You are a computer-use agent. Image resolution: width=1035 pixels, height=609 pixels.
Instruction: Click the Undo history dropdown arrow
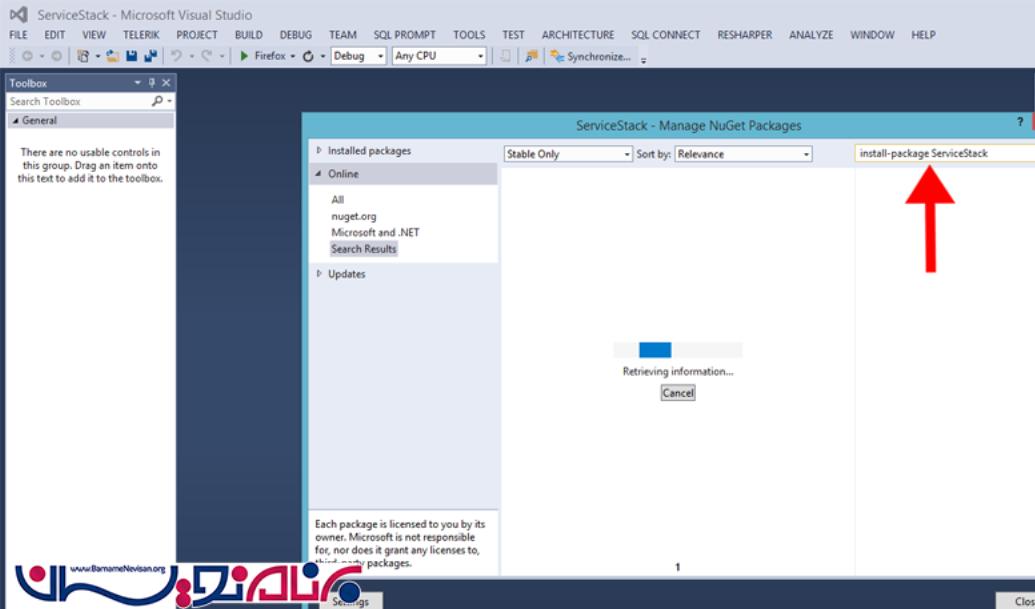pyautogui.click(x=191, y=56)
